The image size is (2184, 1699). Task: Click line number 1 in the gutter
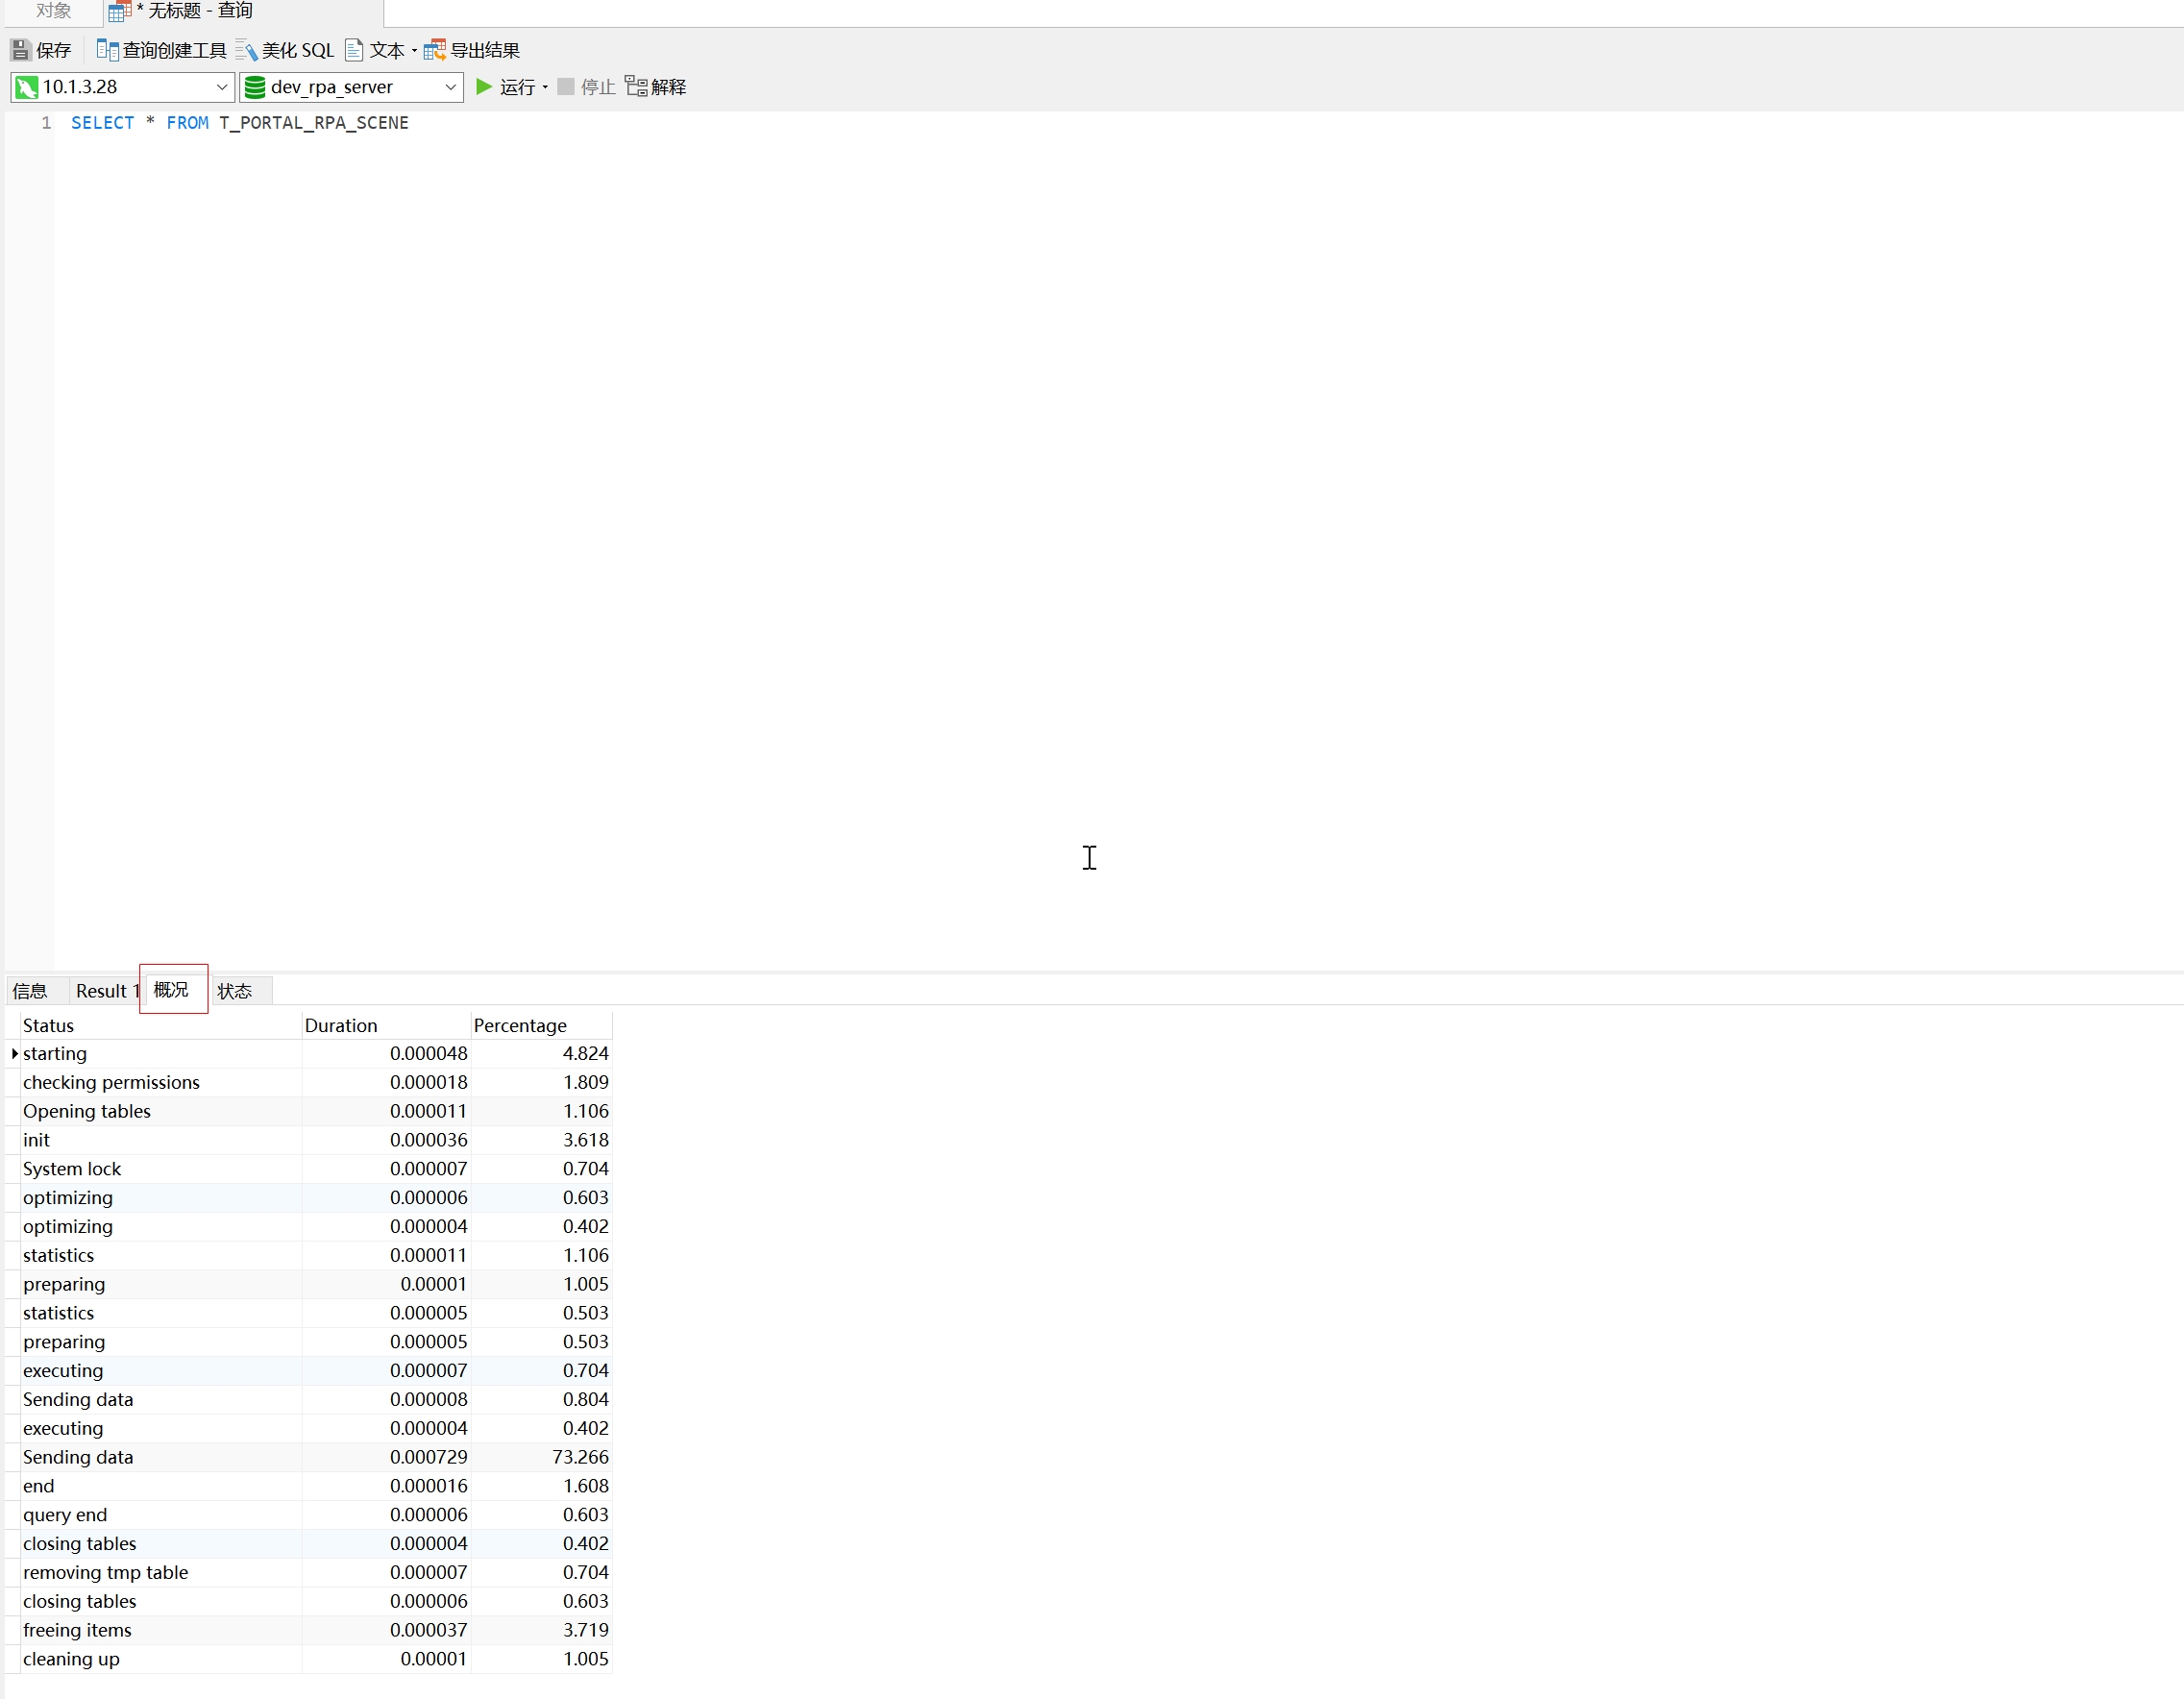(46, 123)
